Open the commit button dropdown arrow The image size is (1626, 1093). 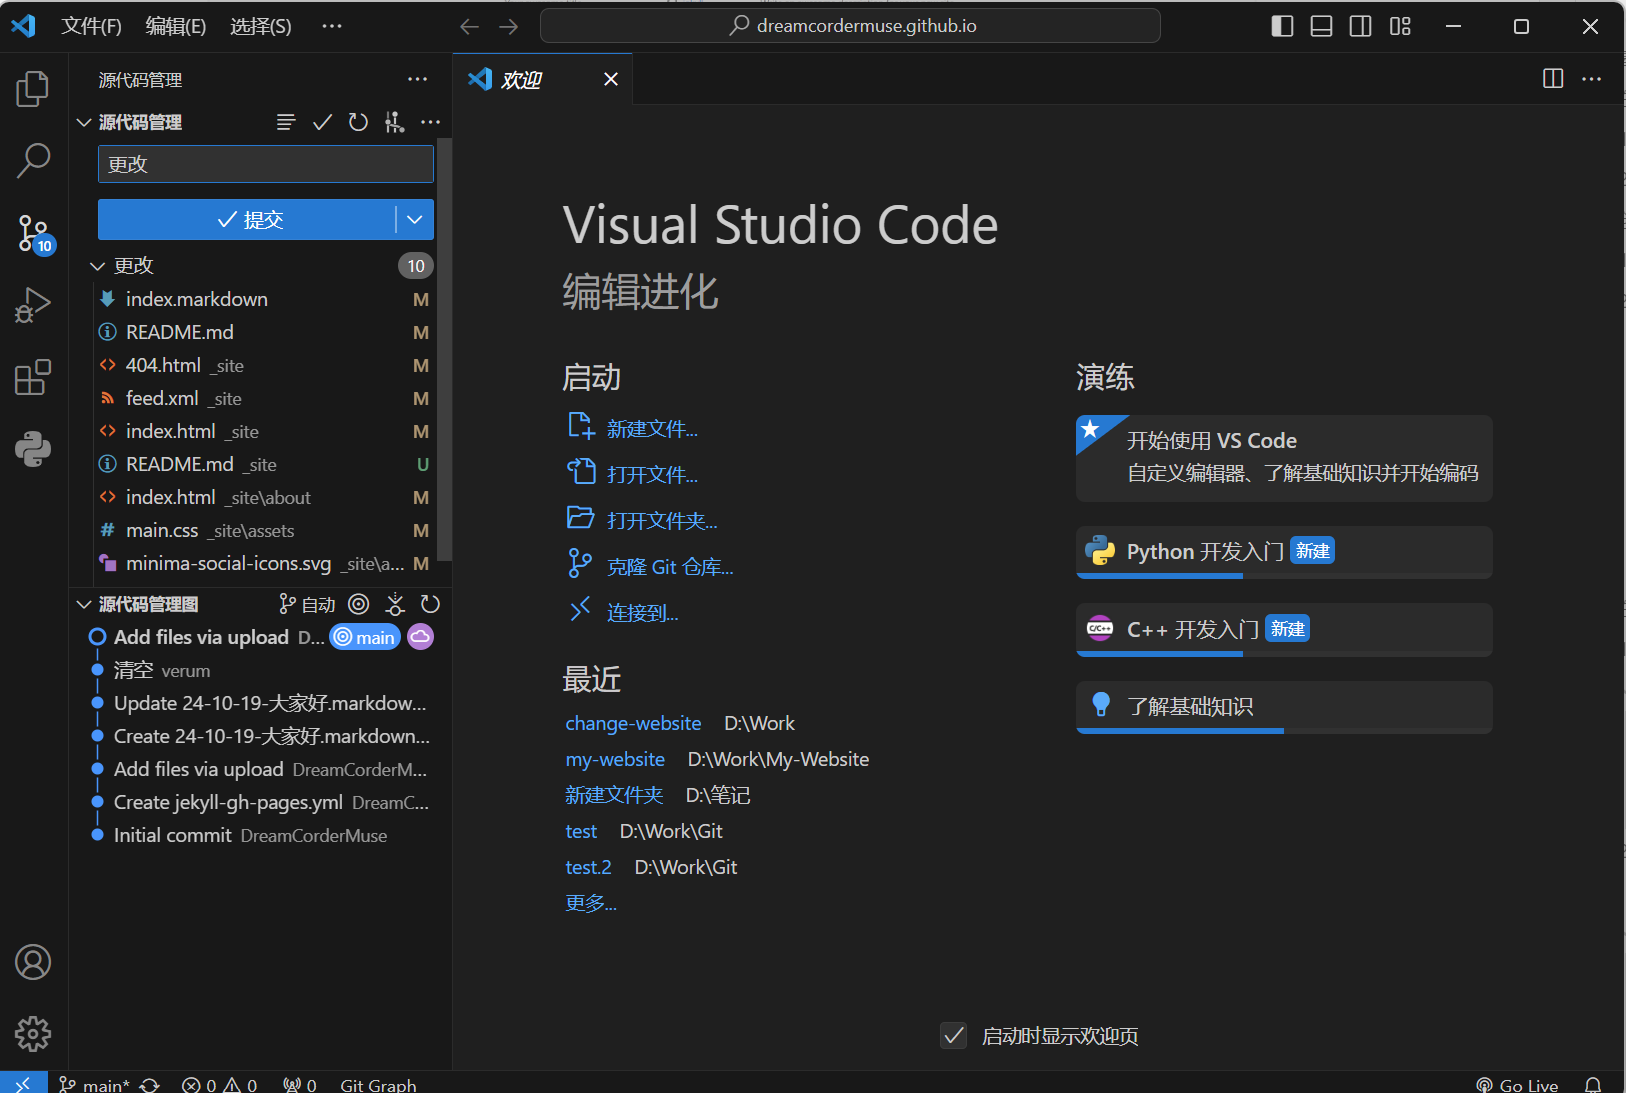(415, 220)
